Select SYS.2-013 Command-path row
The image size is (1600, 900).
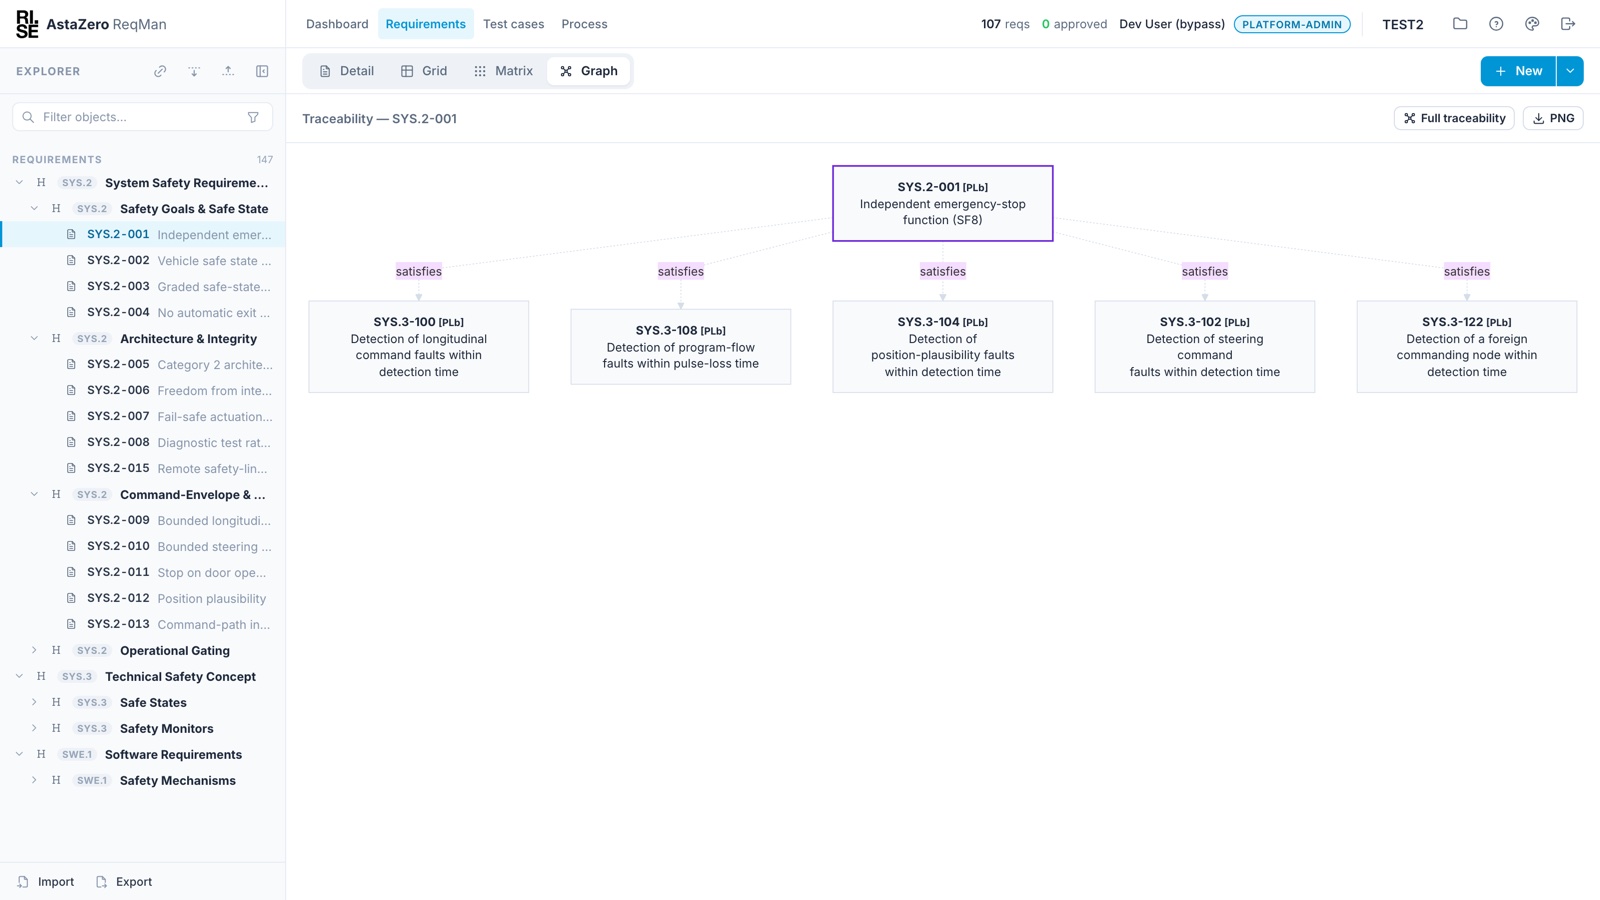pos(142,624)
